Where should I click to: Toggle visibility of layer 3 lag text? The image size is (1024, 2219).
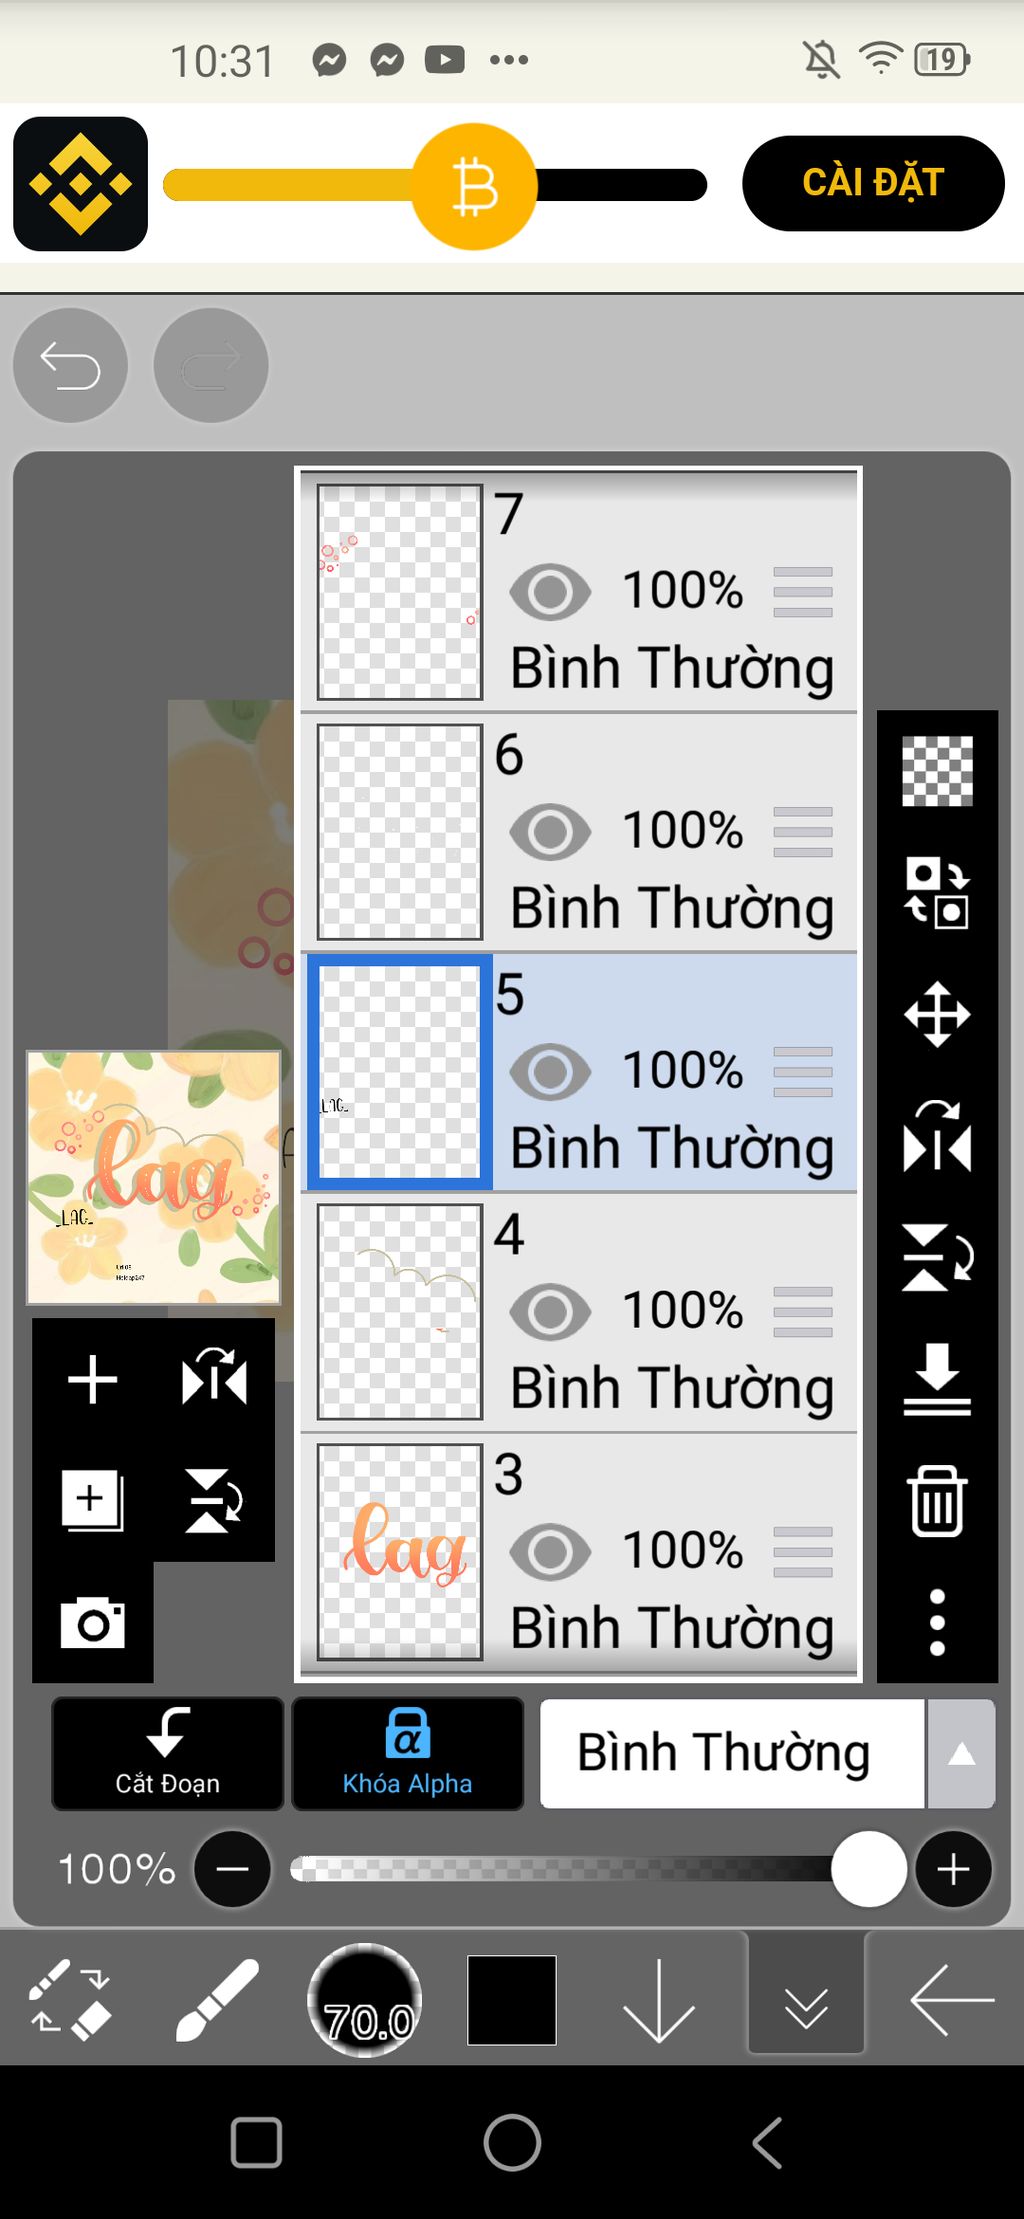[550, 1552]
